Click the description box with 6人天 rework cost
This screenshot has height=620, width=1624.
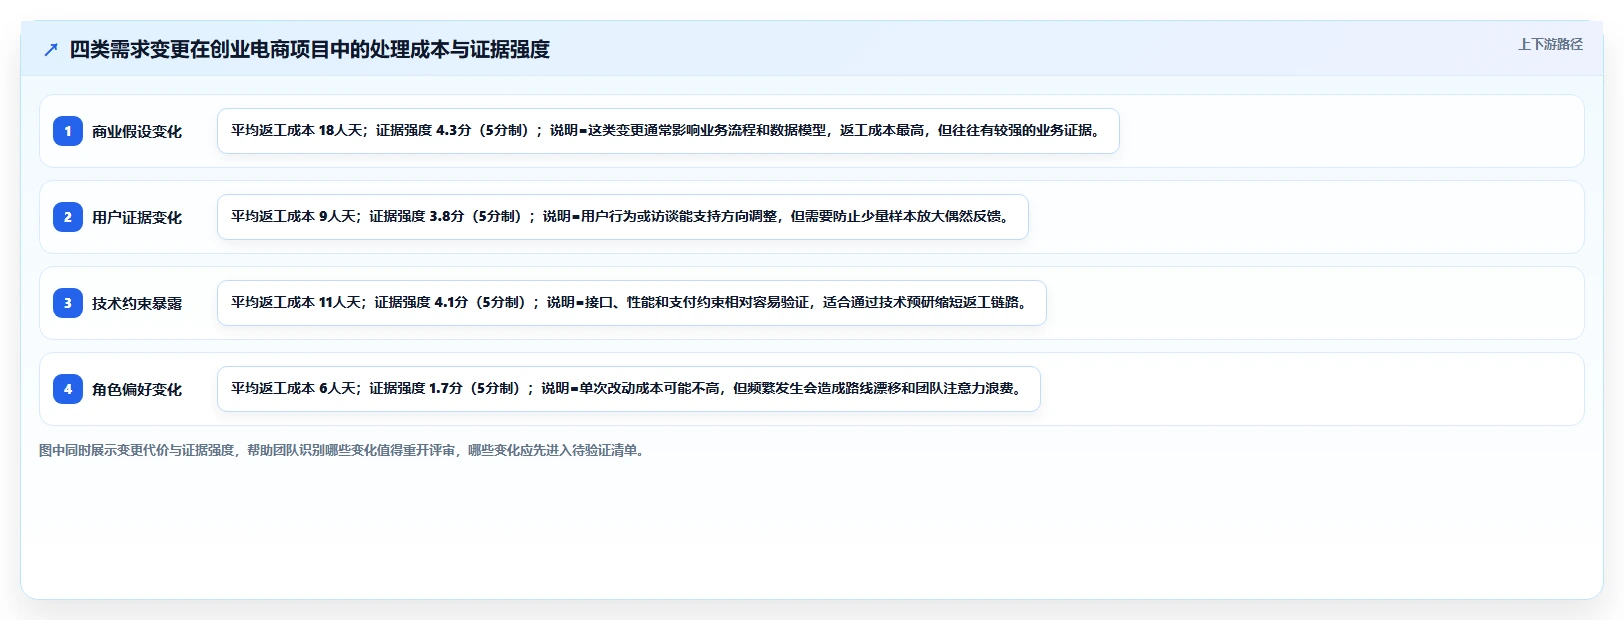click(629, 389)
